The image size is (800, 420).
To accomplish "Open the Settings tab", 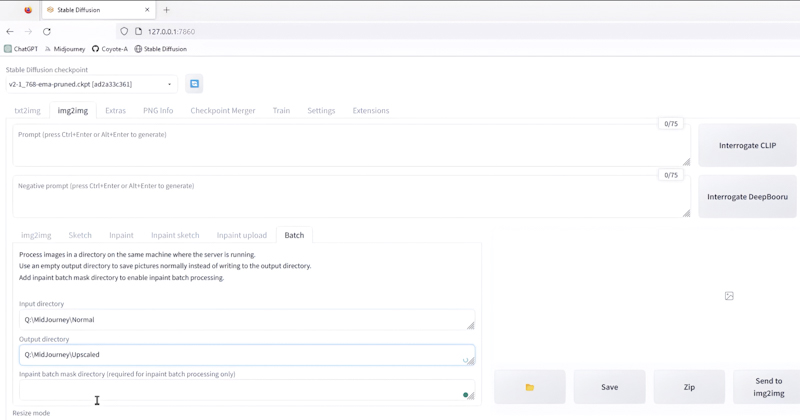I will pos(321,110).
